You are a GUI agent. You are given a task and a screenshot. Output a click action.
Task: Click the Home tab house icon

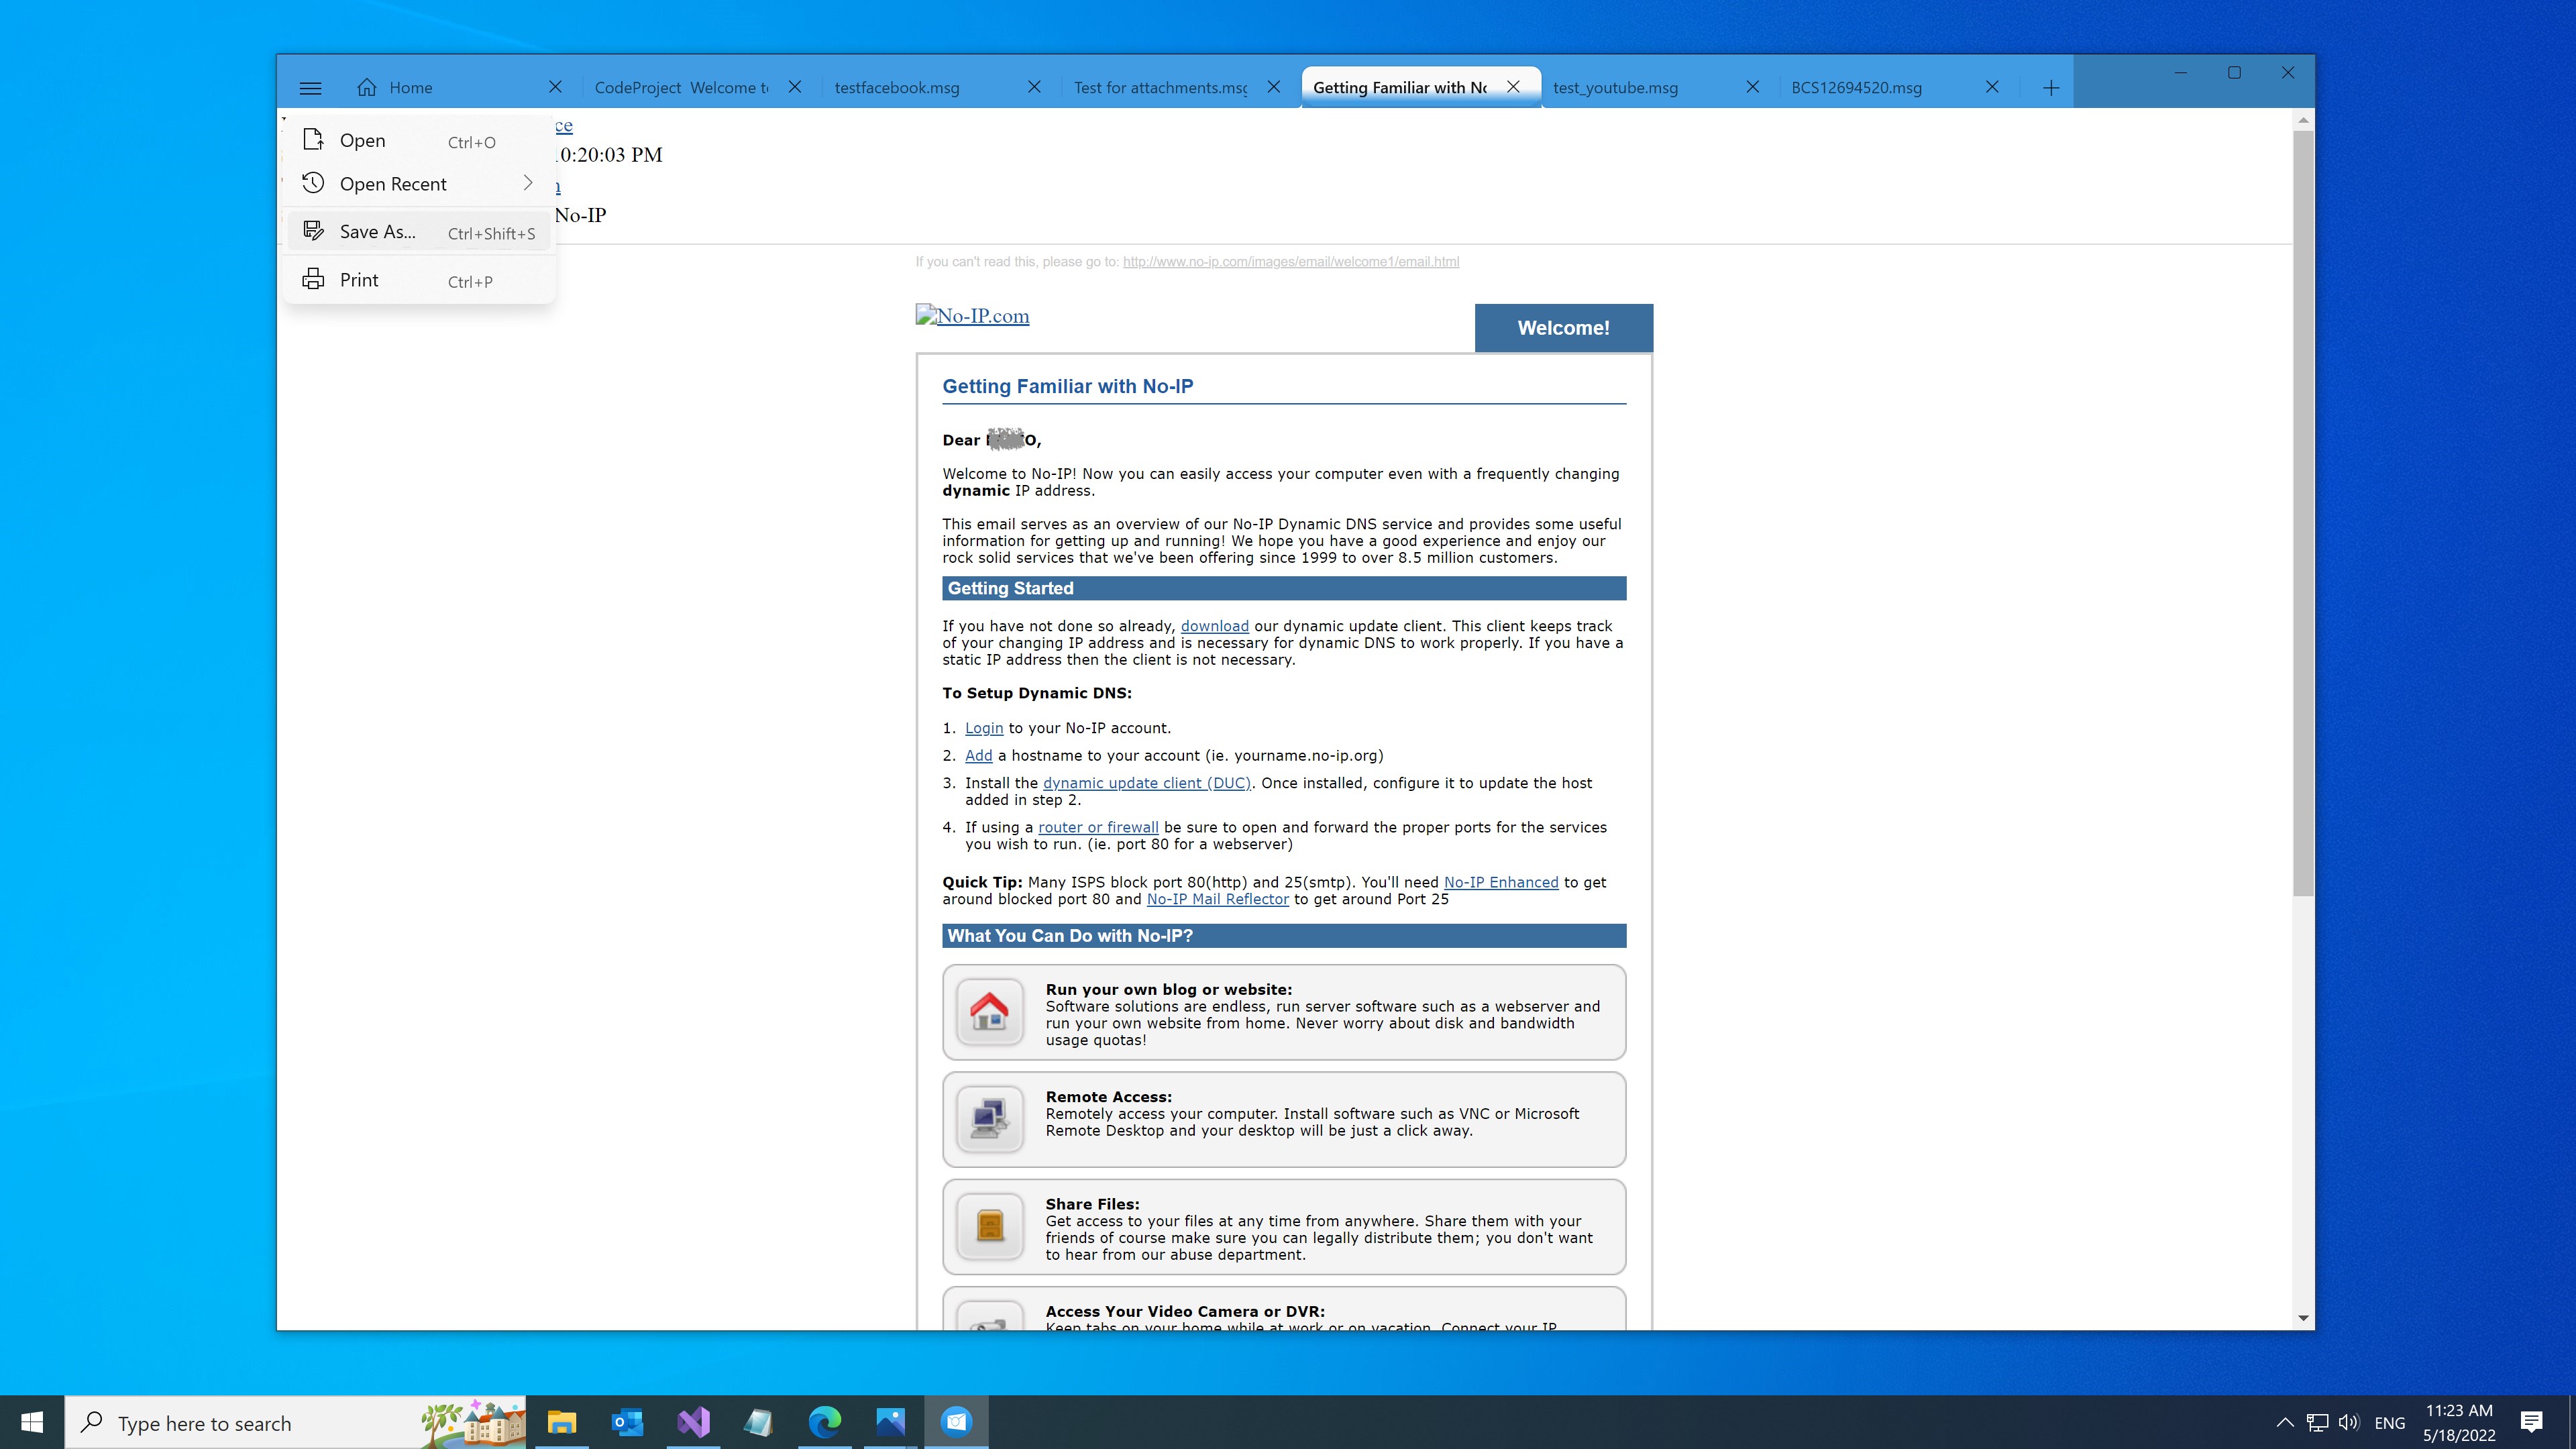pyautogui.click(x=367, y=88)
